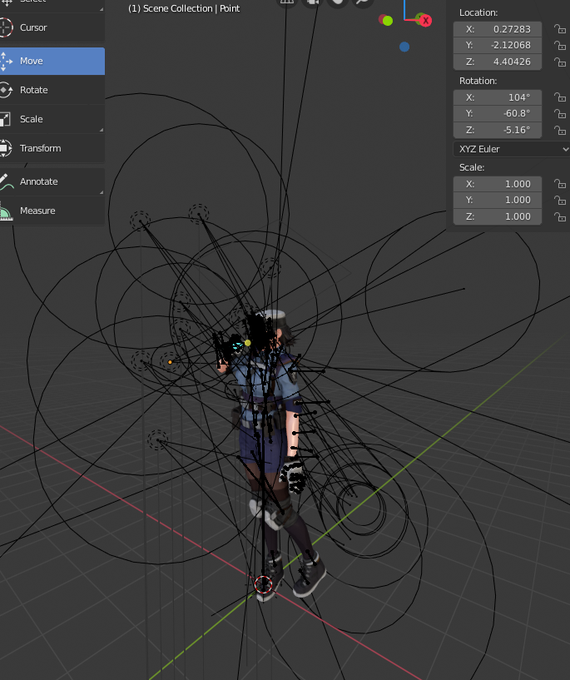The height and width of the screenshot is (680, 570).
Task: Click the Location Y field showing -2.12068
Action: point(498,45)
